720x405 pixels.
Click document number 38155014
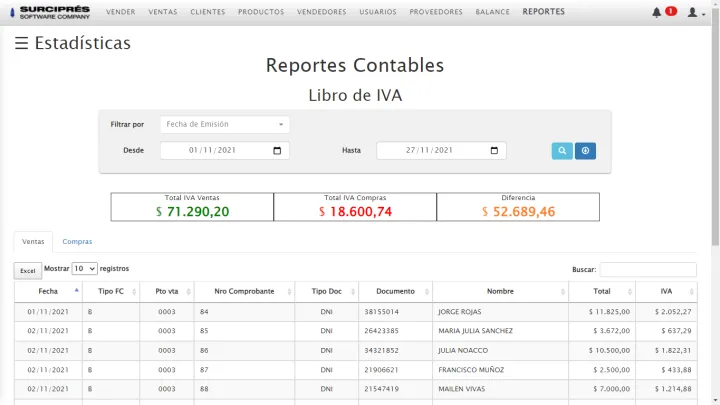(382, 312)
